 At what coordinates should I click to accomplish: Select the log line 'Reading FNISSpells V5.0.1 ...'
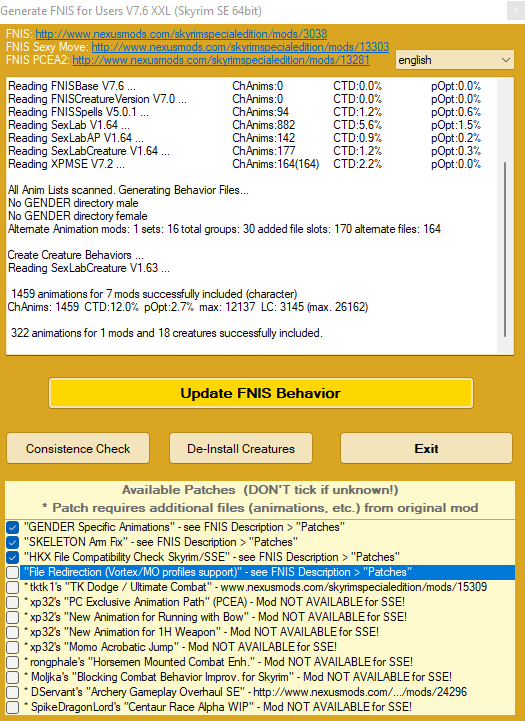coord(78,112)
